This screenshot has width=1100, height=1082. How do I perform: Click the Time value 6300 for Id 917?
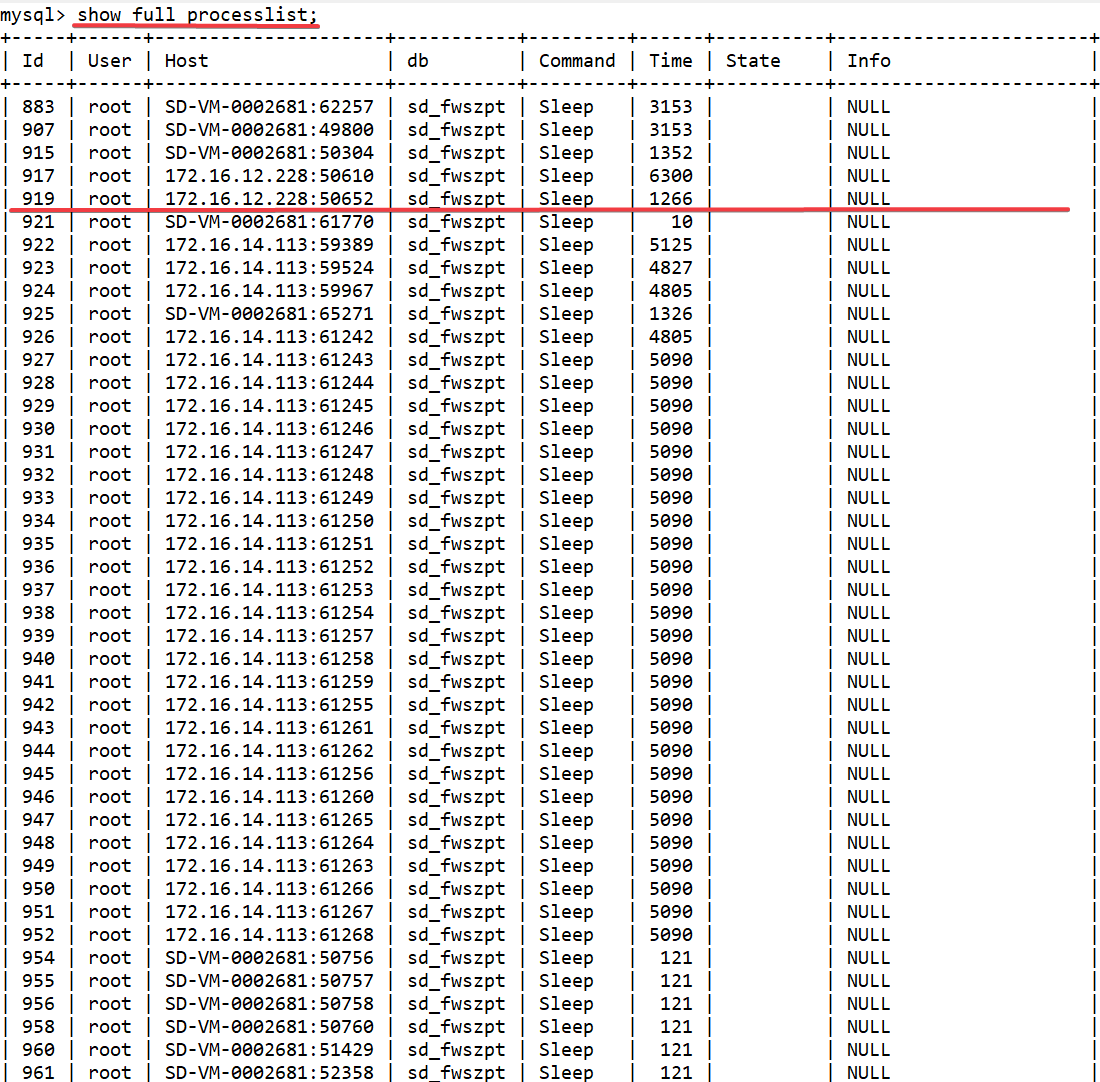tap(671, 175)
